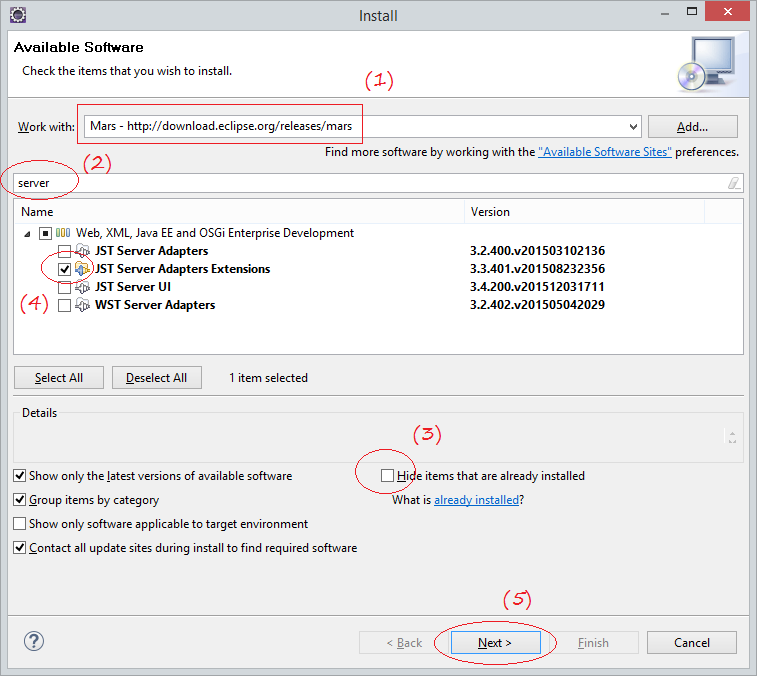
Task: Click the Details pane scroll down arrow
Action: pos(732,440)
